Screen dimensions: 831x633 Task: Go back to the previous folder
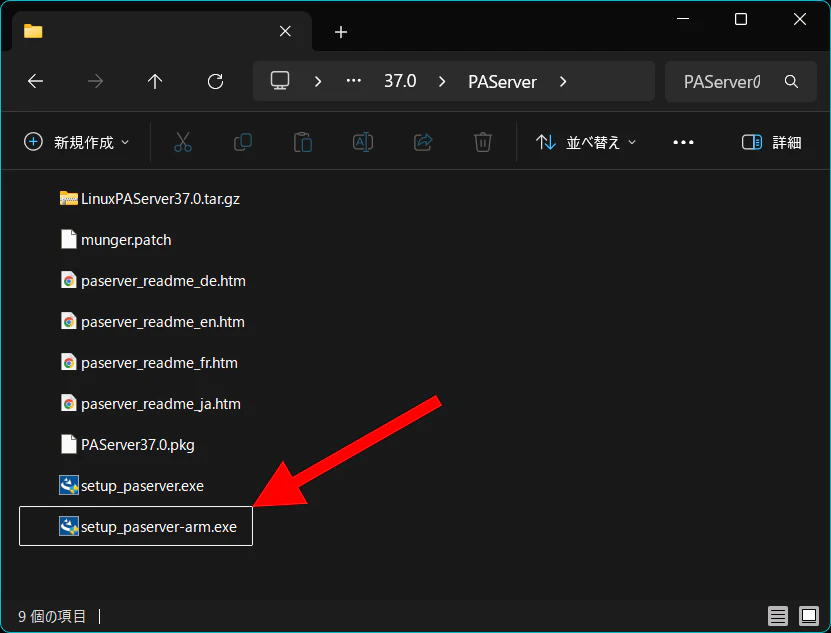(36, 81)
